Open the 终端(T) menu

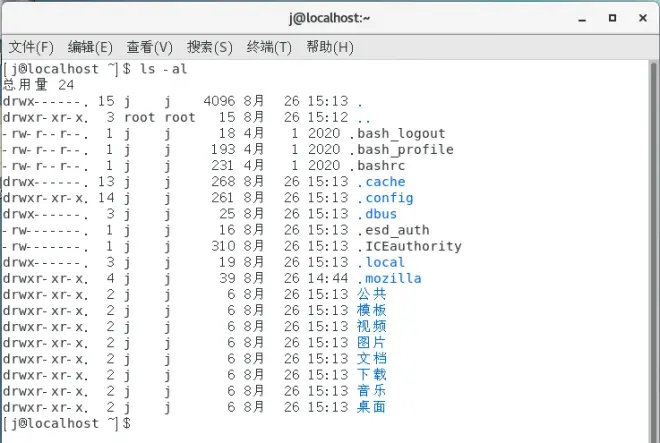pos(269,47)
